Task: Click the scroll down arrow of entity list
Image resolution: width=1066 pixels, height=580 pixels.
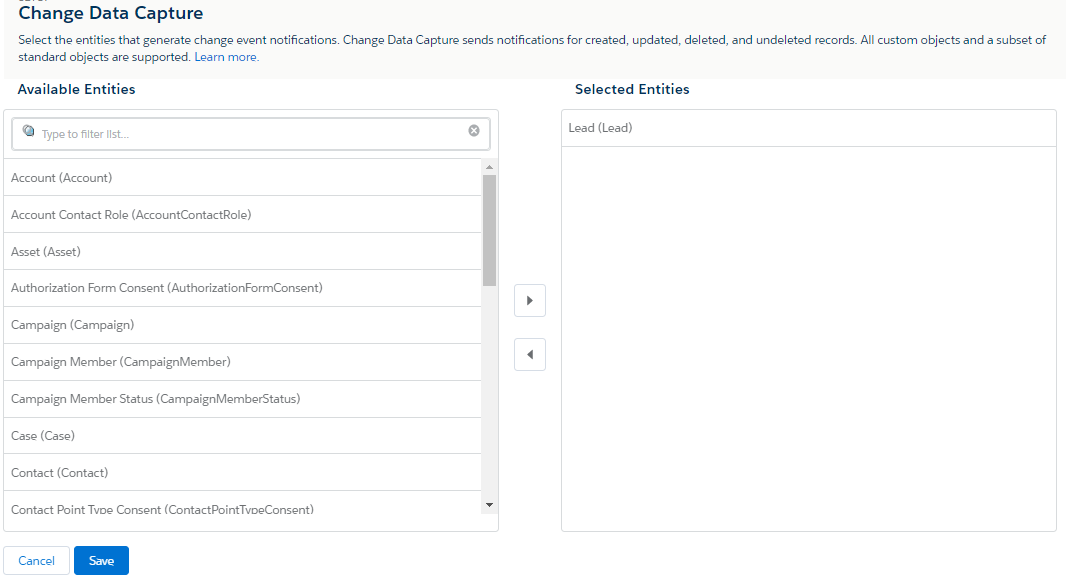Action: [x=489, y=505]
